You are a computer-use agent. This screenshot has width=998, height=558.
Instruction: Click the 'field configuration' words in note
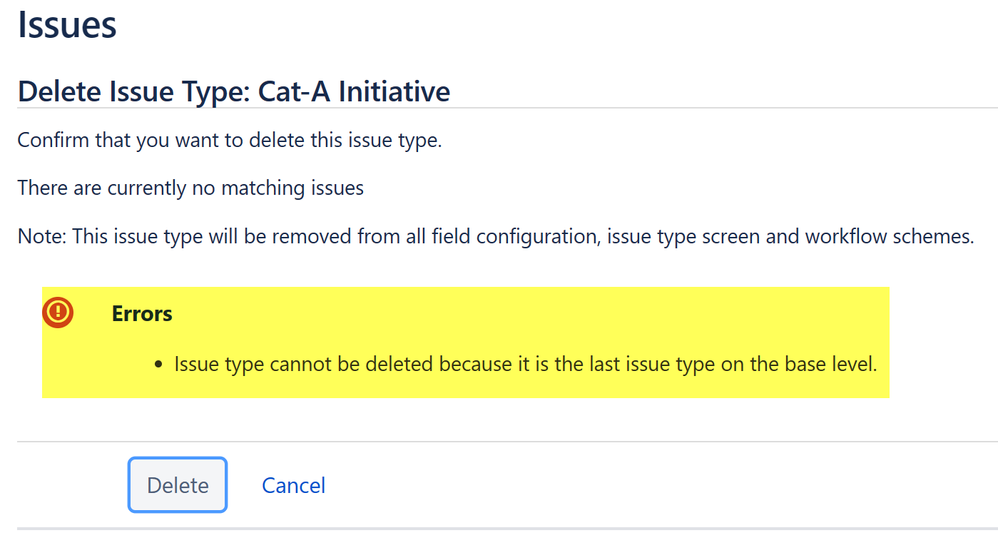516,236
